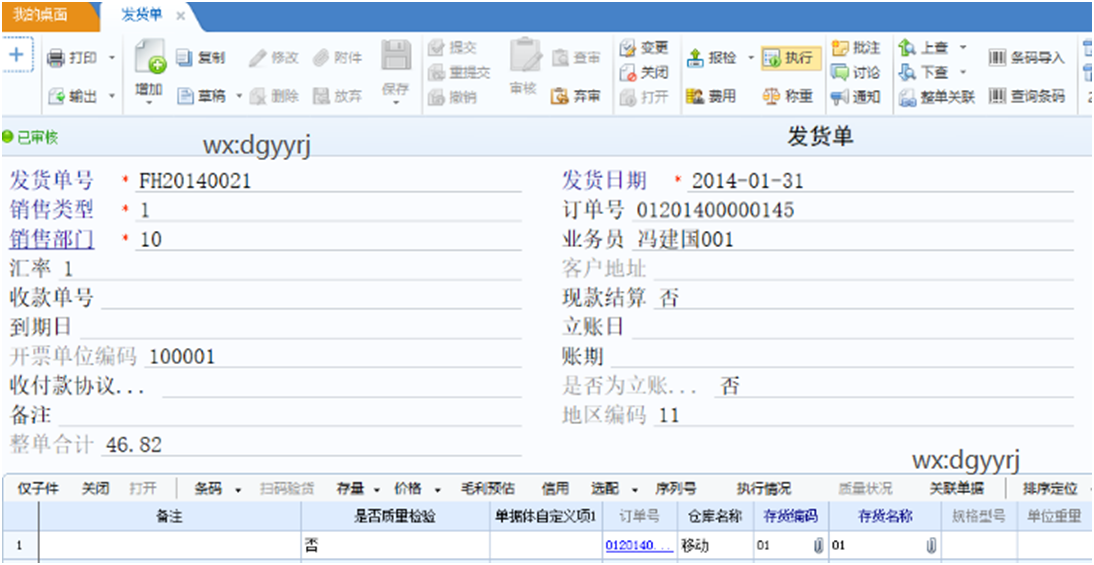Screen dimensions: 1094x565
Task: Click the 整单关联 linked documents icon
Action: click(x=907, y=97)
